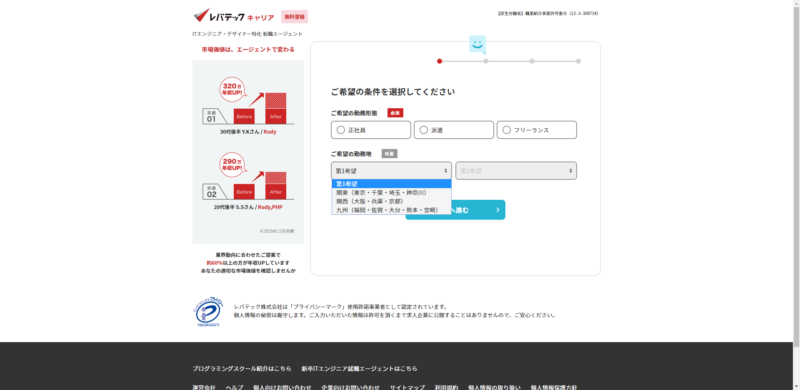Click the 第1希望 work location dropdown
The image size is (800, 390).
(x=391, y=171)
